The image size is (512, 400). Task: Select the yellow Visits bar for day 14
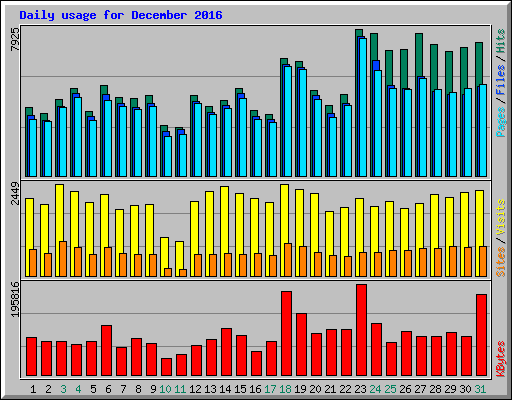225,220
